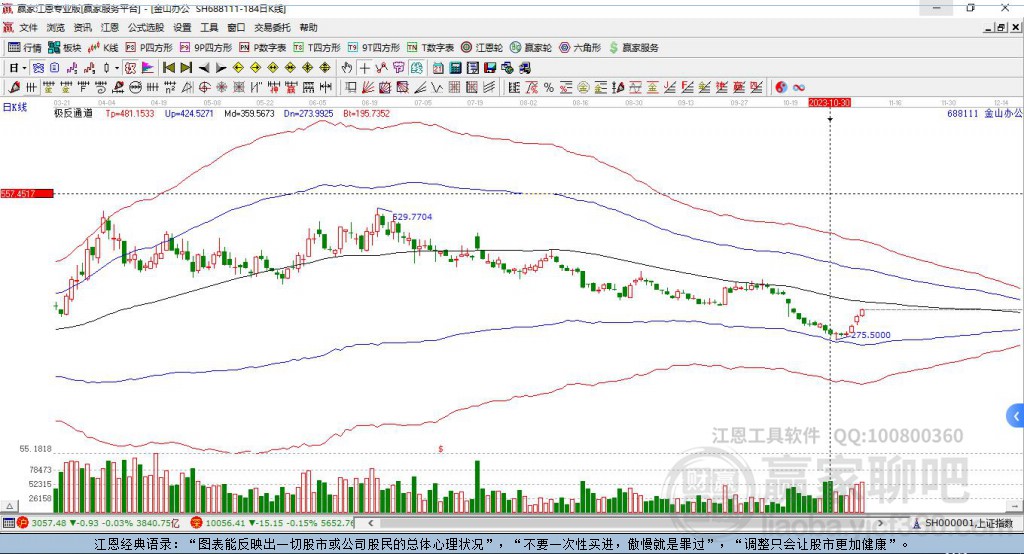Expand the 日 period dropdown arrow
Viewport: 1024px width, 554px height.
coord(24,68)
